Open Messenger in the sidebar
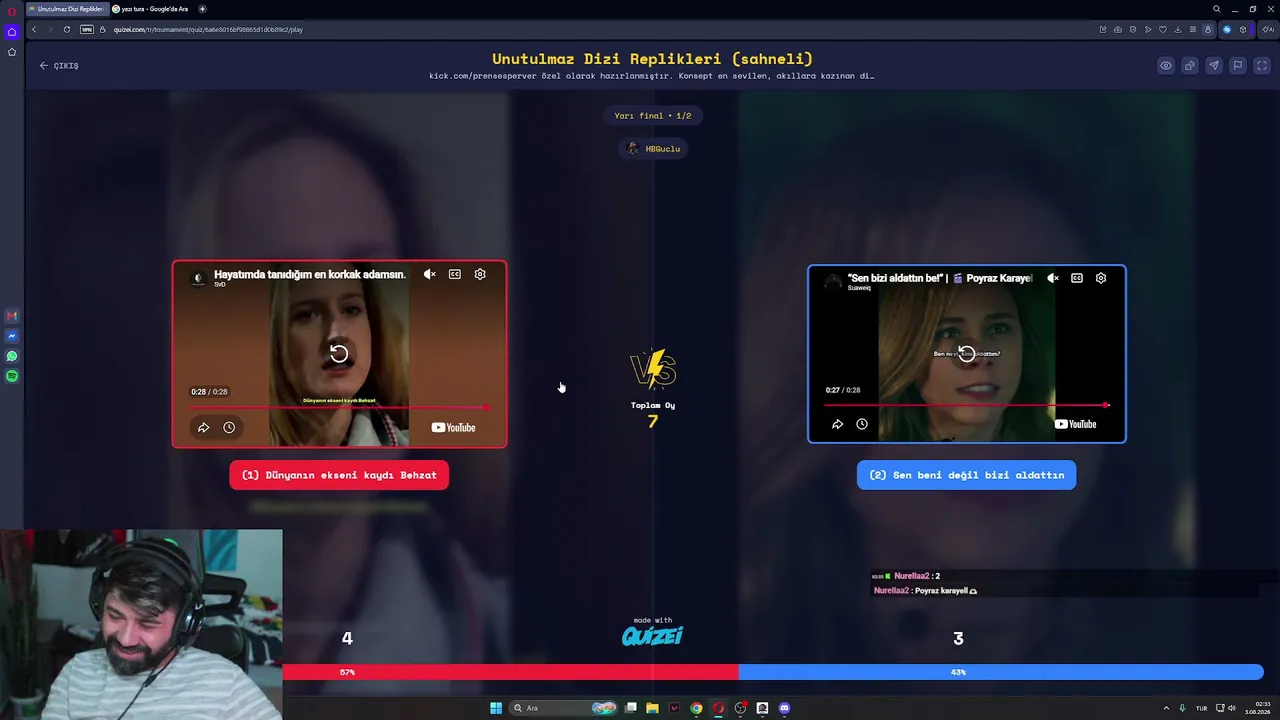 click(x=12, y=336)
